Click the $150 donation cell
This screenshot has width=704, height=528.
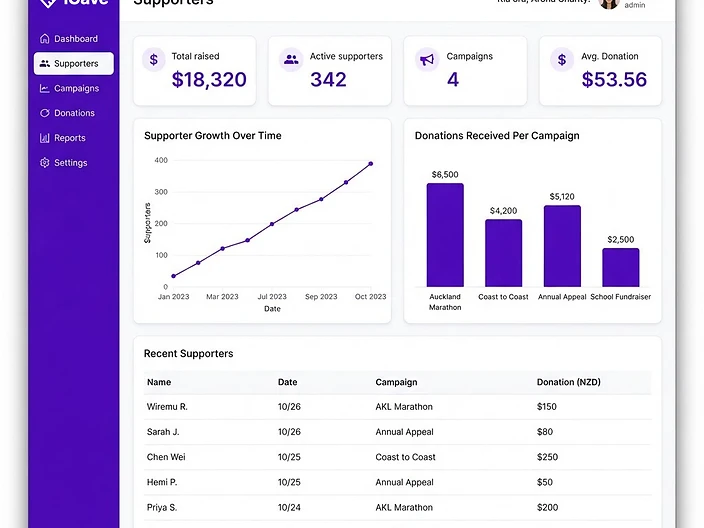tap(547, 407)
